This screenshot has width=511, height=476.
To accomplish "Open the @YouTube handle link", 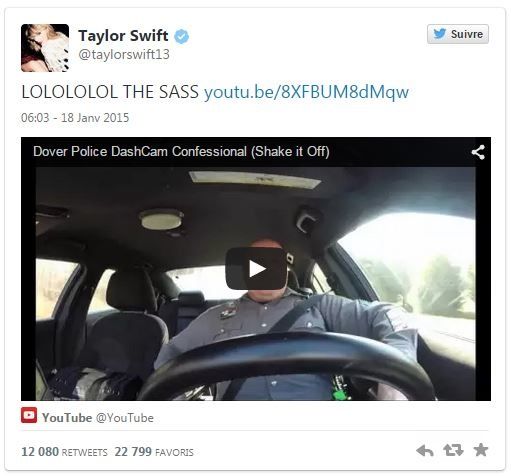I will (125, 418).
